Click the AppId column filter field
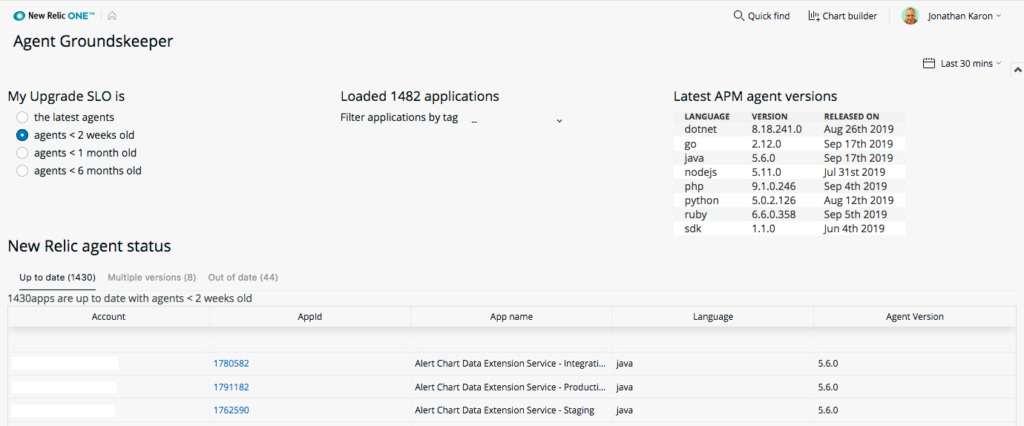Image resolution: width=1024 pixels, height=426 pixels. 310,339
